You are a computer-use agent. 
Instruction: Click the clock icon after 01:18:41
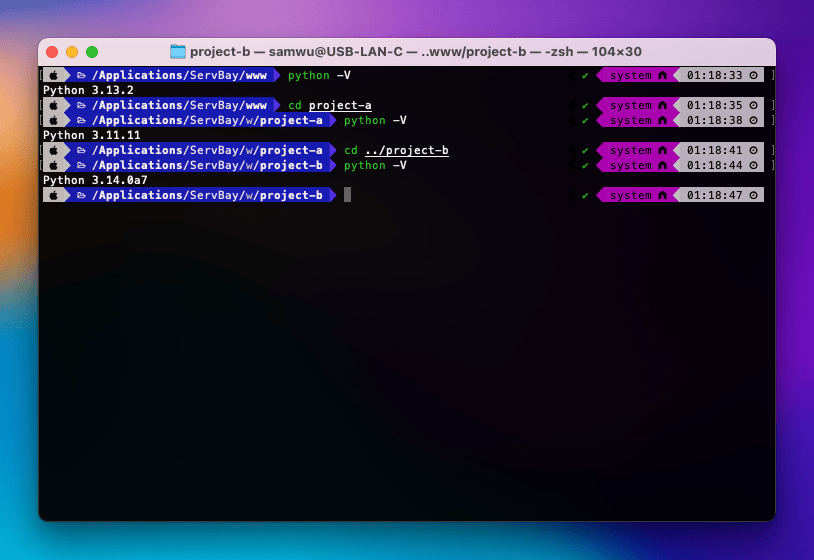pyautogui.click(x=753, y=151)
